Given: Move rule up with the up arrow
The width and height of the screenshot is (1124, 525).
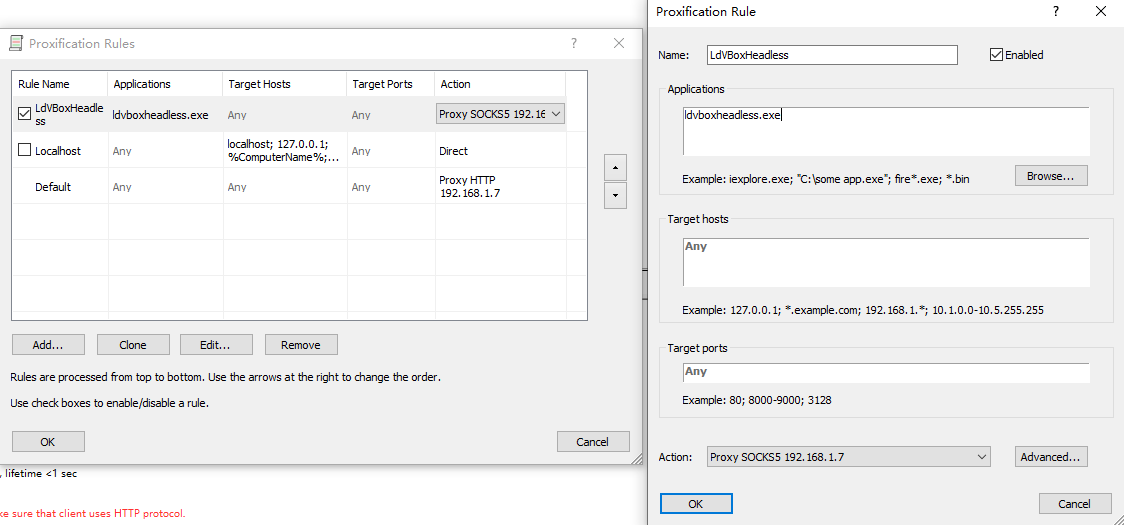Looking at the screenshot, I should pos(615,166).
